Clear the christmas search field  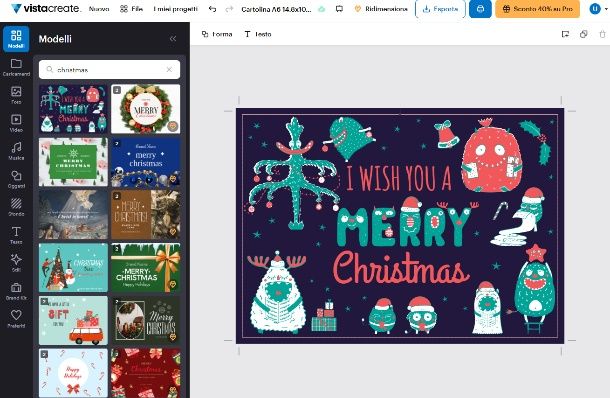(x=169, y=70)
